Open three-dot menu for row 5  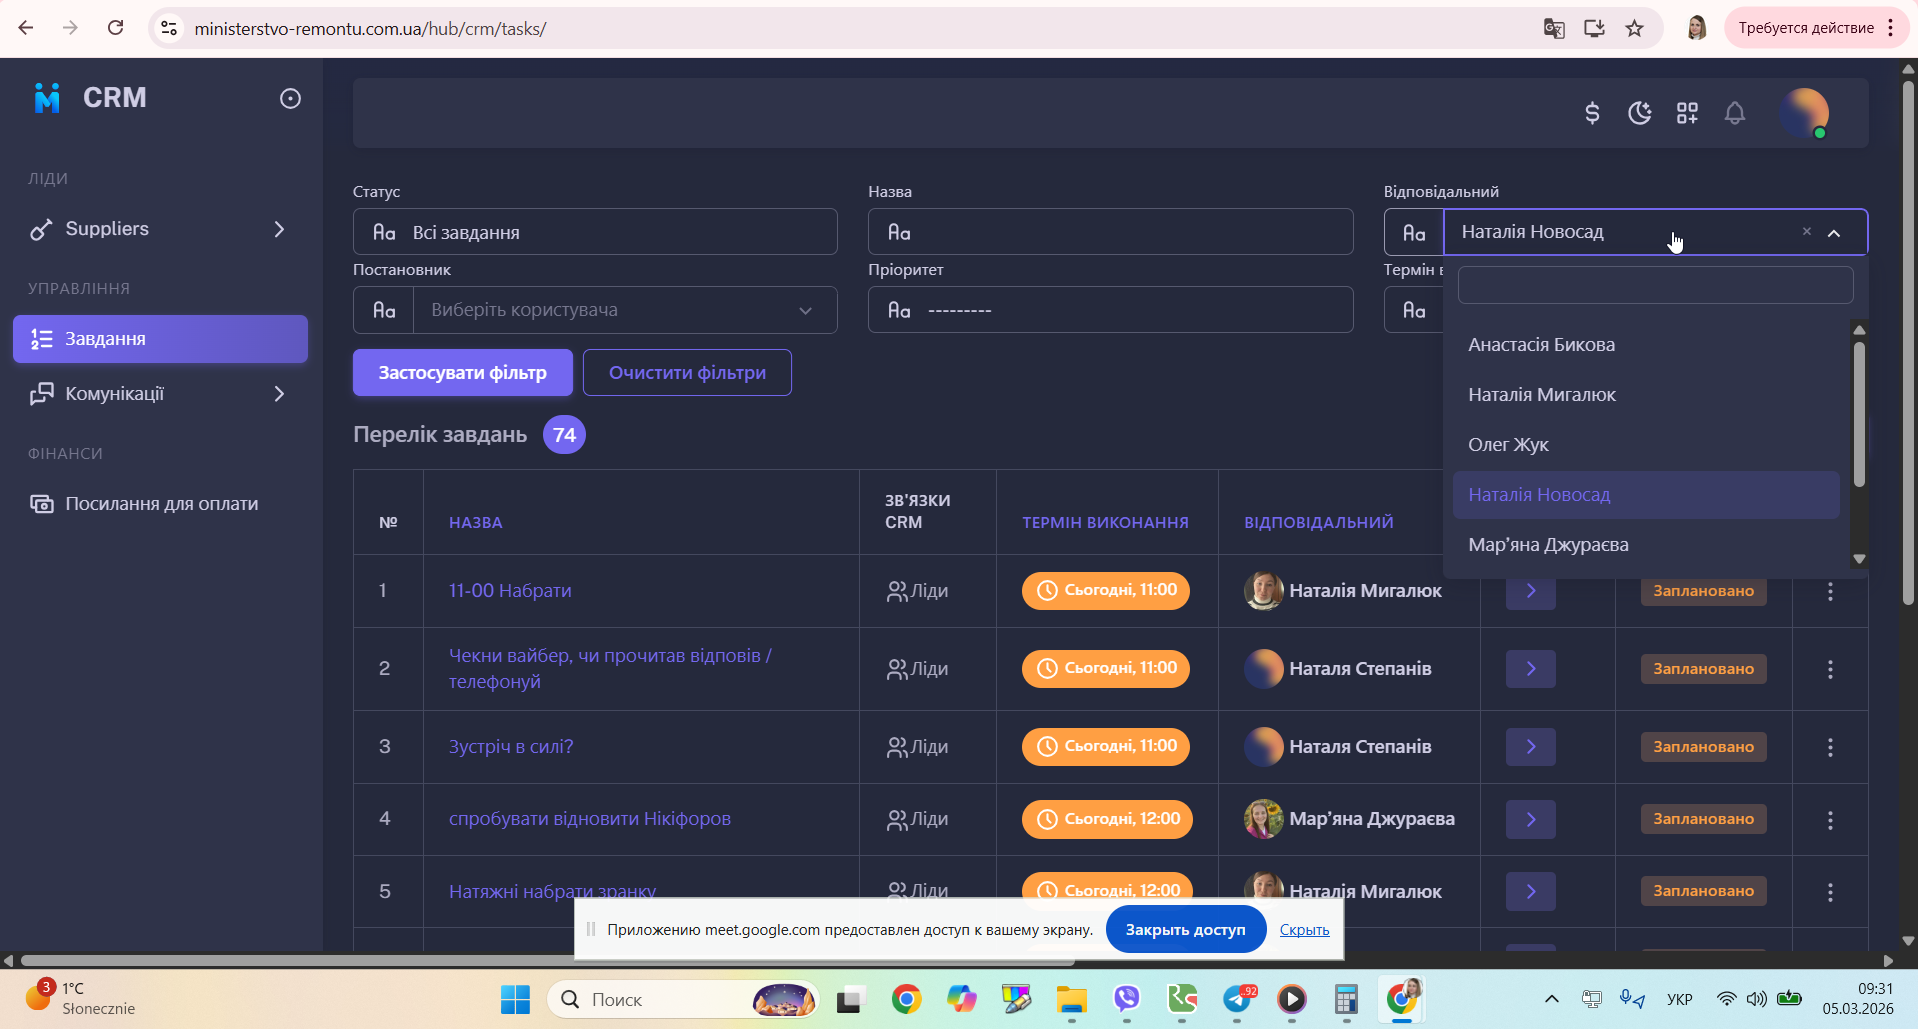click(x=1830, y=891)
